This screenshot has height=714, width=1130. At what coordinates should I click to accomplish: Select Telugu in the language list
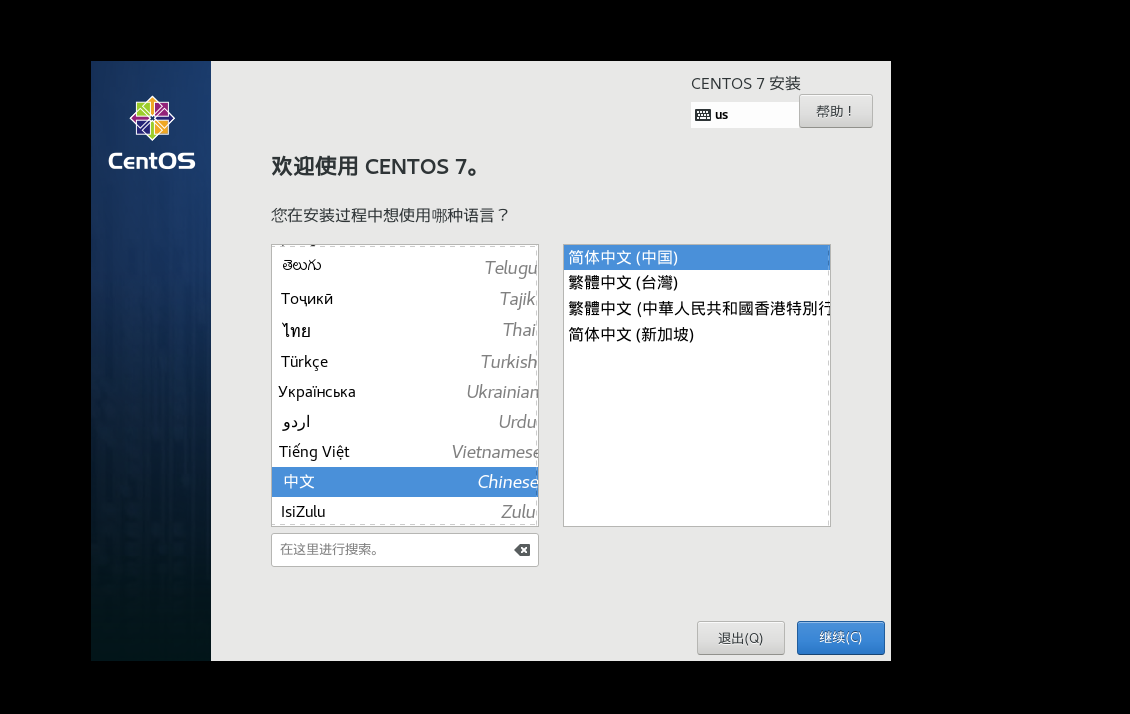(405, 267)
